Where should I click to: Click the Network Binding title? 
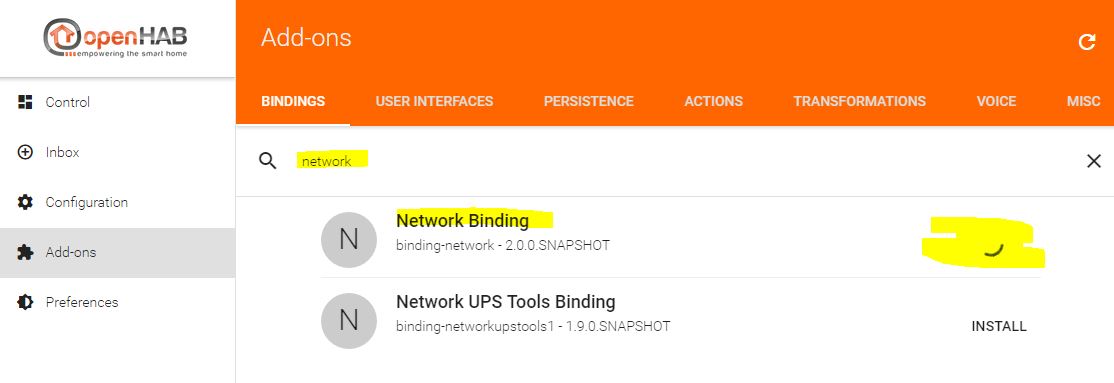coord(463,221)
